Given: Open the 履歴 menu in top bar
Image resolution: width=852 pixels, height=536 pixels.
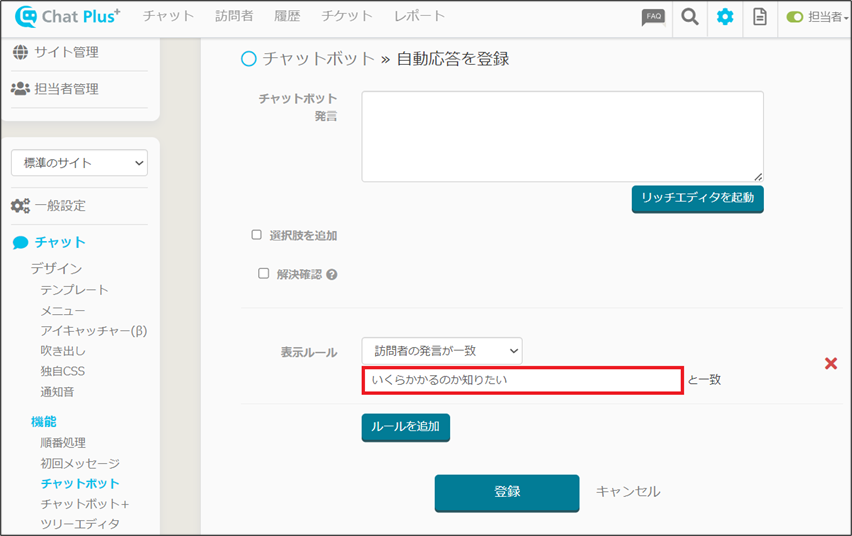Looking at the screenshot, I should point(287,16).
